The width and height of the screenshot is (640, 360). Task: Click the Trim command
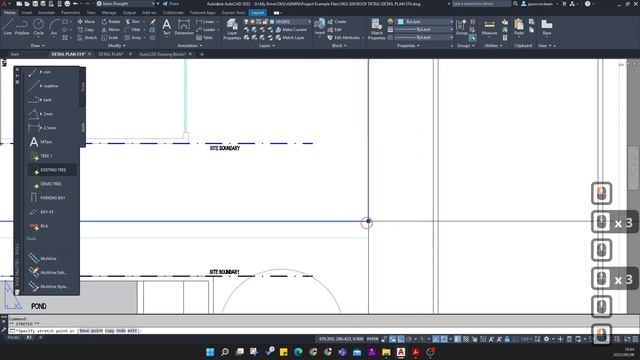click(133, 22)
